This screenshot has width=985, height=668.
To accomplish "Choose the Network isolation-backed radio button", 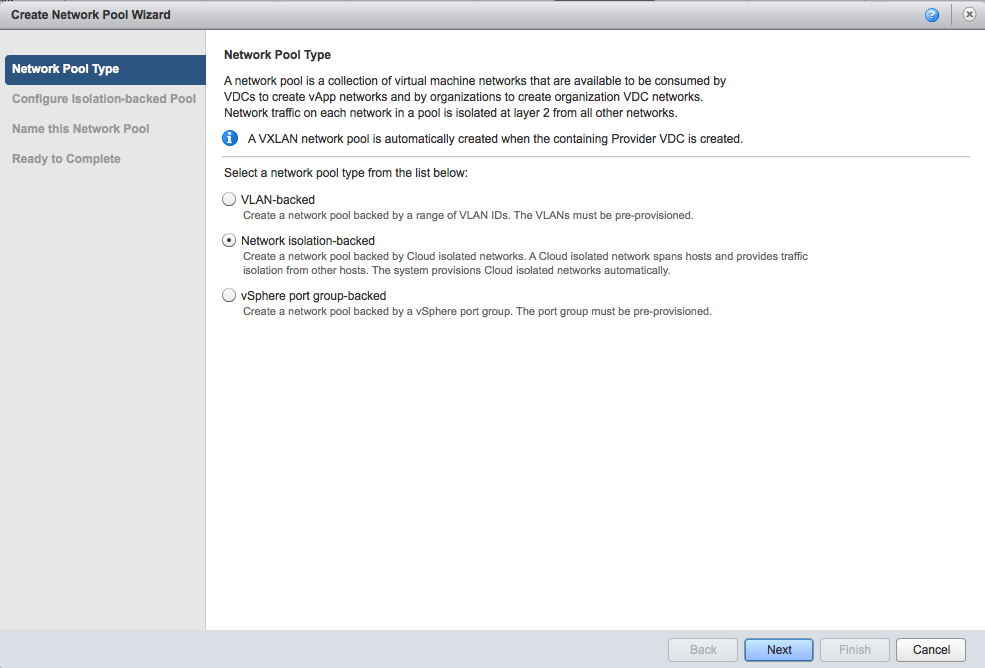I will pos(230,241).
